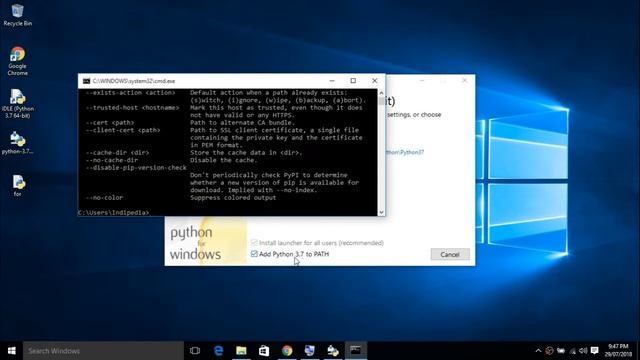Open the network status tray icon

tap(573, 351)
